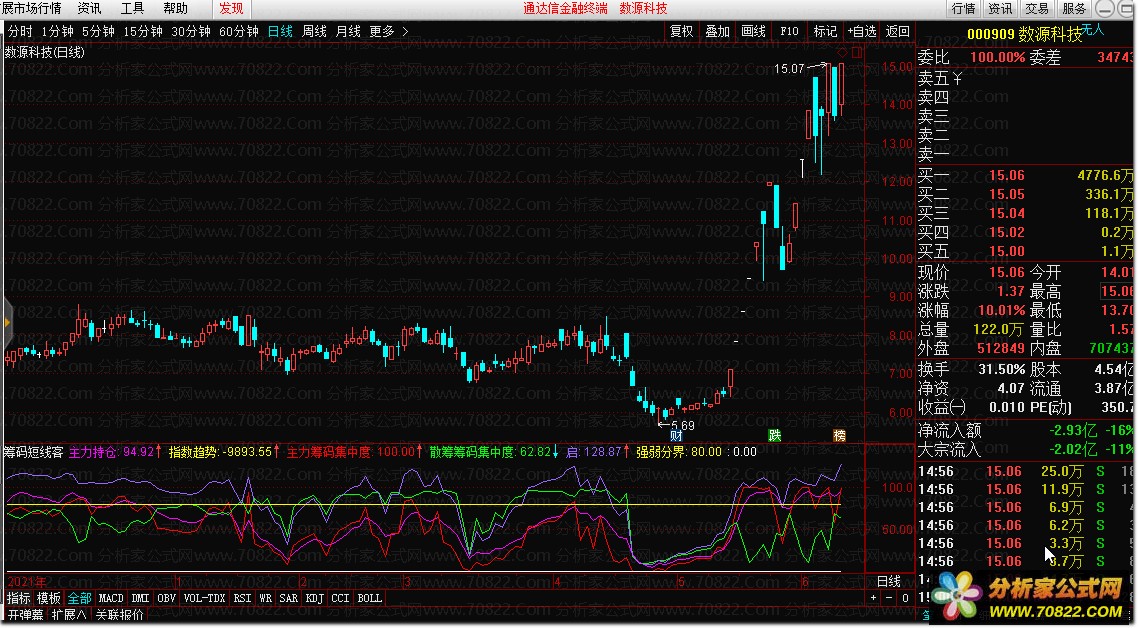This screenshot has width=1139, height=628.
Task: Select the 15分钟 period tab
Action: click(x=143, y=31)
